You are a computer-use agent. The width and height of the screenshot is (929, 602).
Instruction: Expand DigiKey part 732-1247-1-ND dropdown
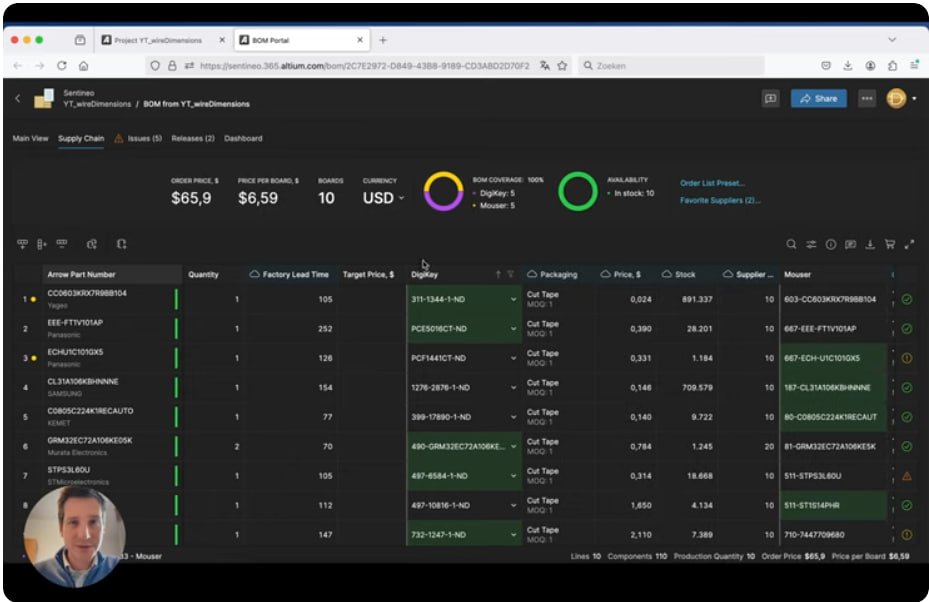point(513,534)
